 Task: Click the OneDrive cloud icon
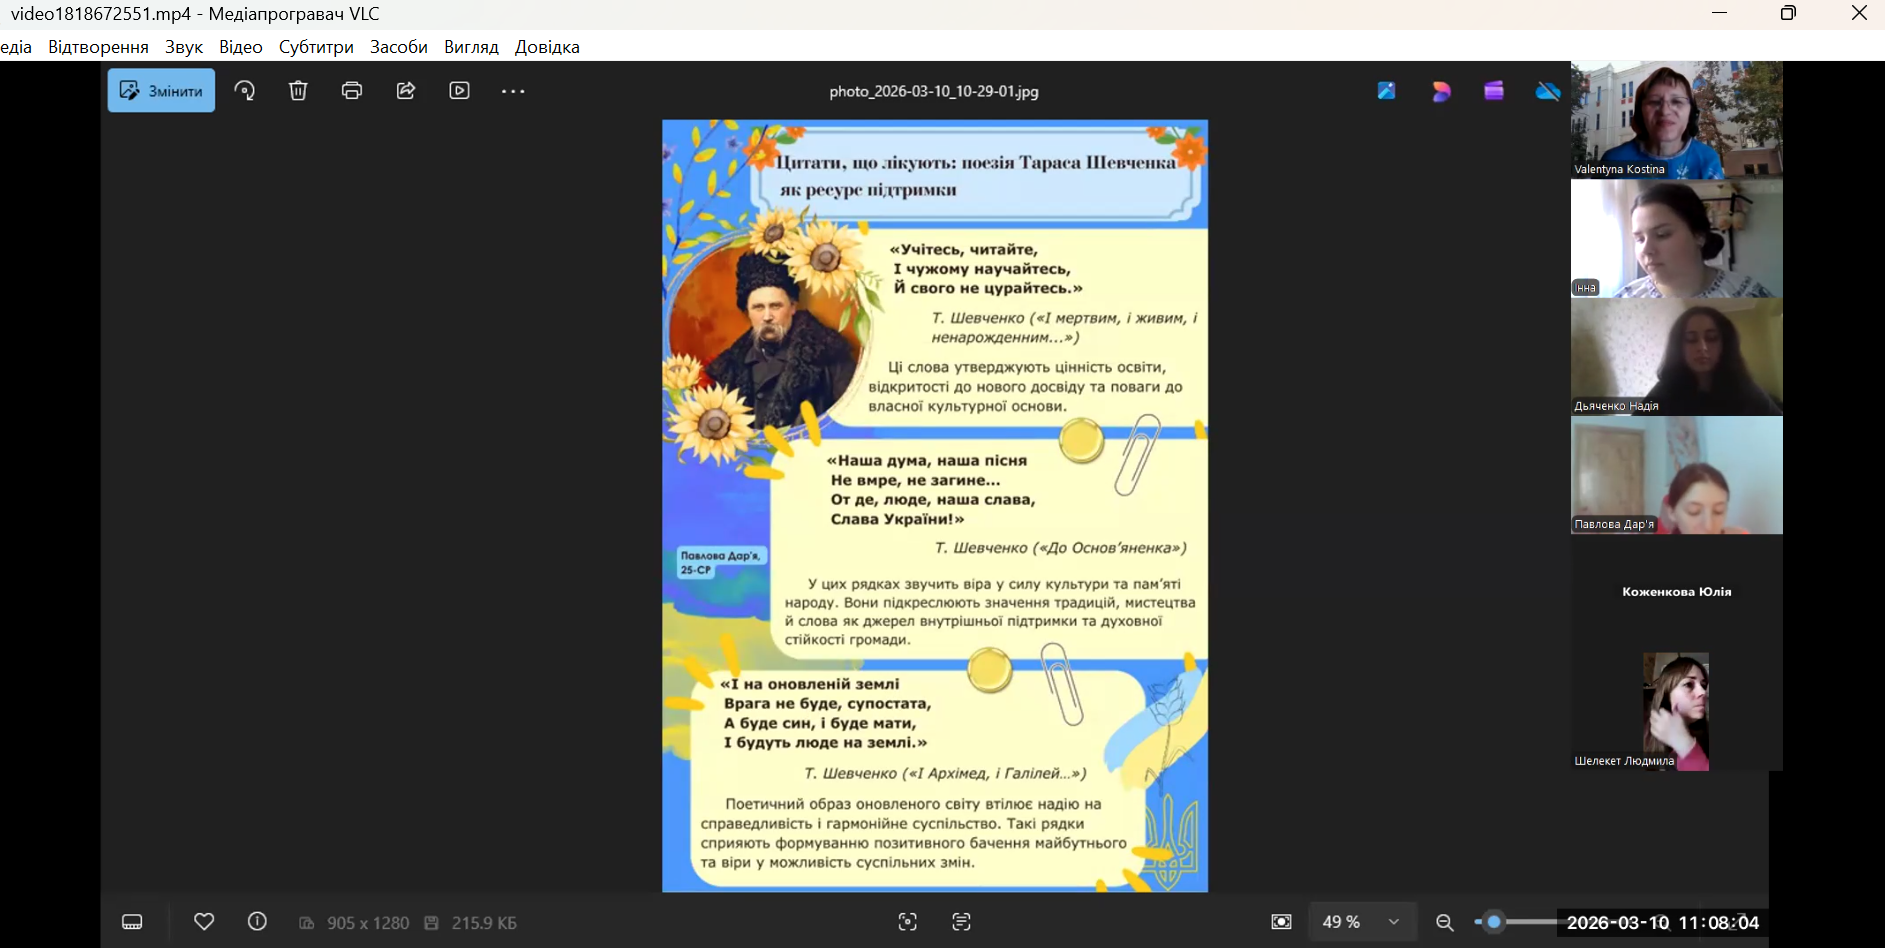(x=1547, y=91)
